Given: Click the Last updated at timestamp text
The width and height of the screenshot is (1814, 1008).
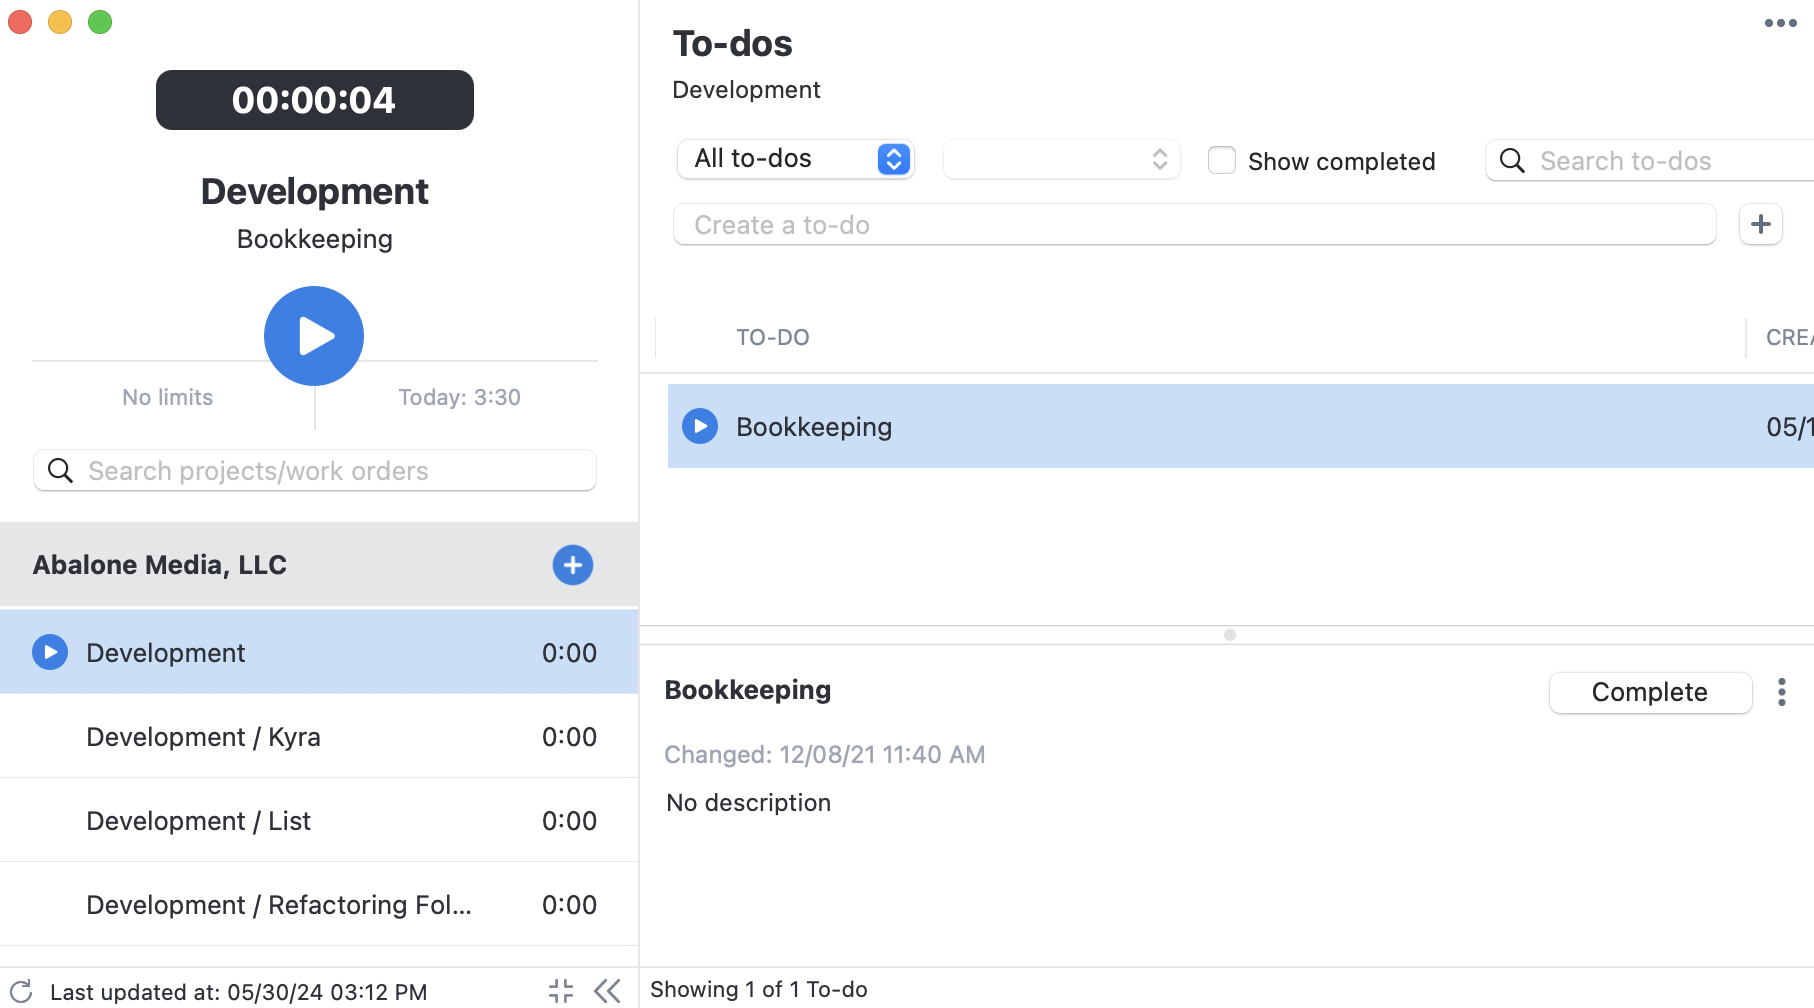Looking at the screenshot, I should pyautogui.click(x=239, y=992).
